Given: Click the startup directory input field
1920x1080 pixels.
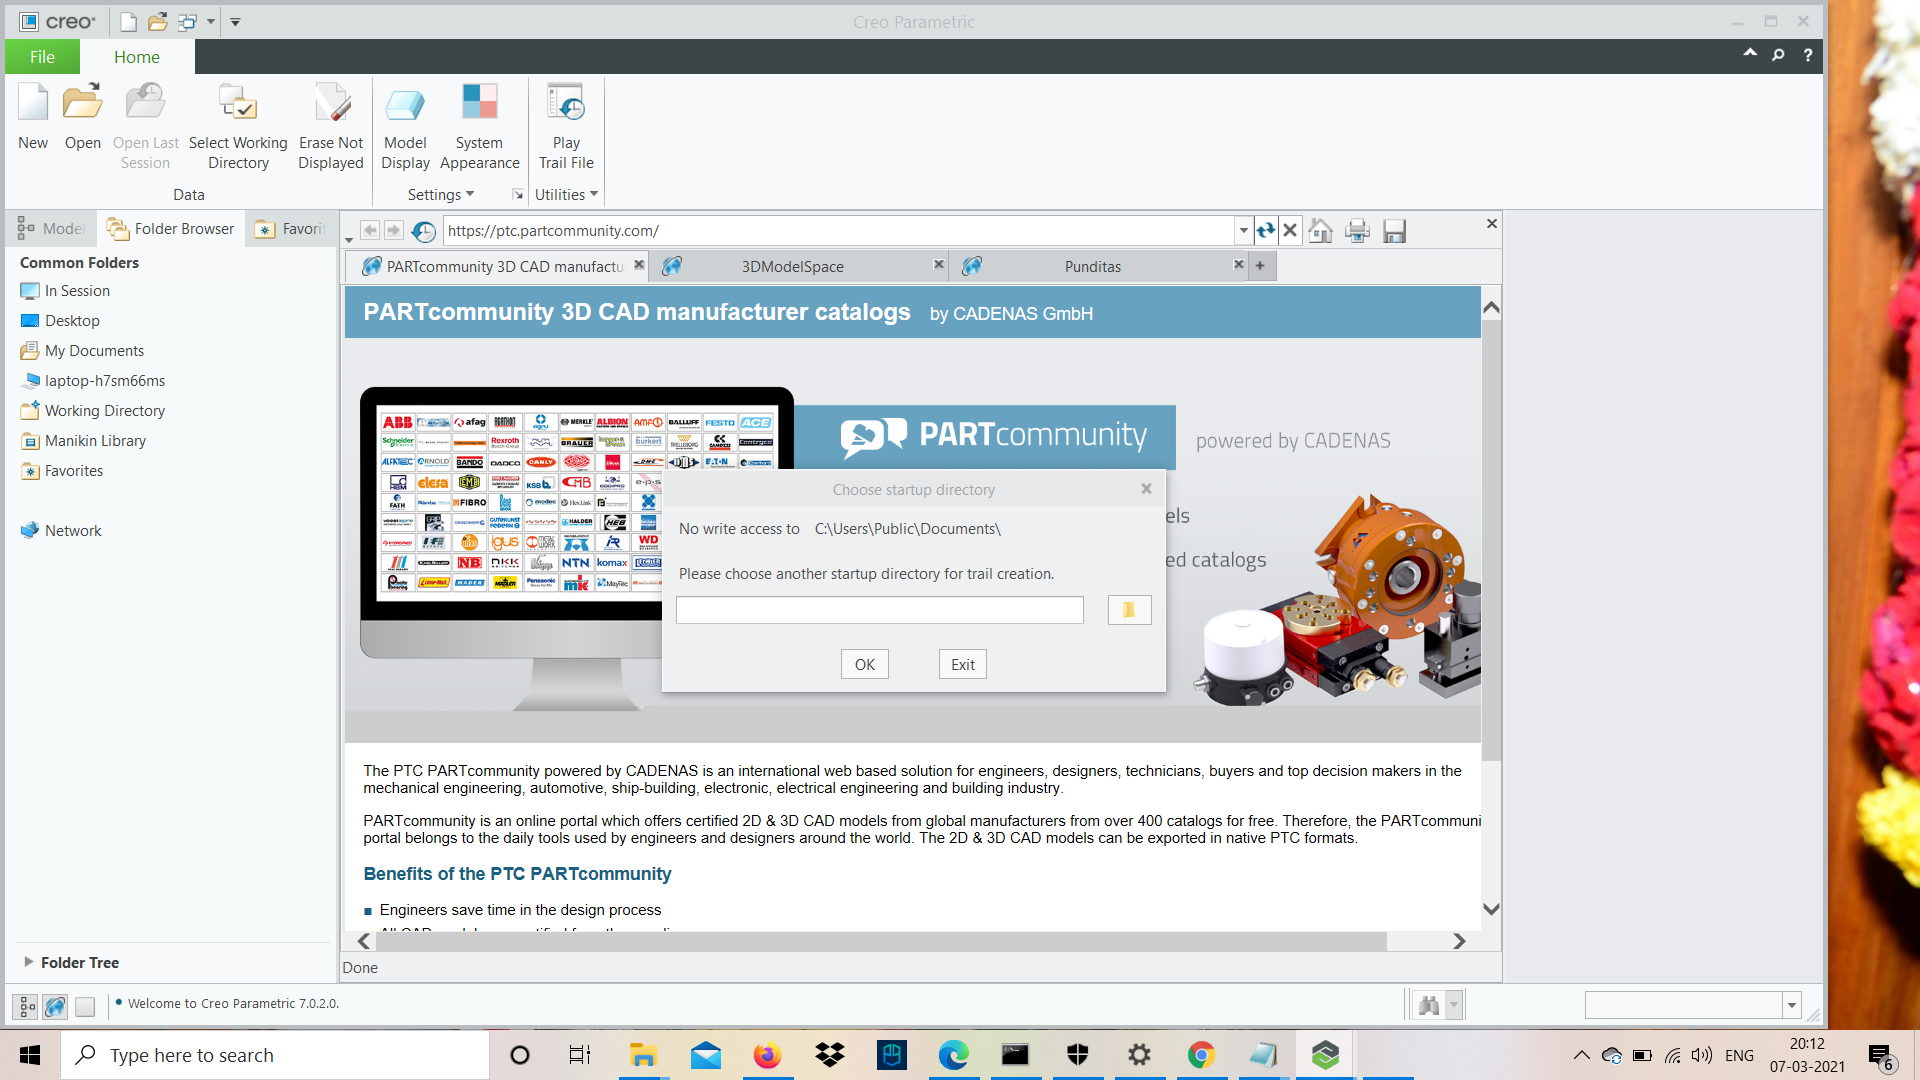Looking at the screenshot, I should click(x=879, y=610).
